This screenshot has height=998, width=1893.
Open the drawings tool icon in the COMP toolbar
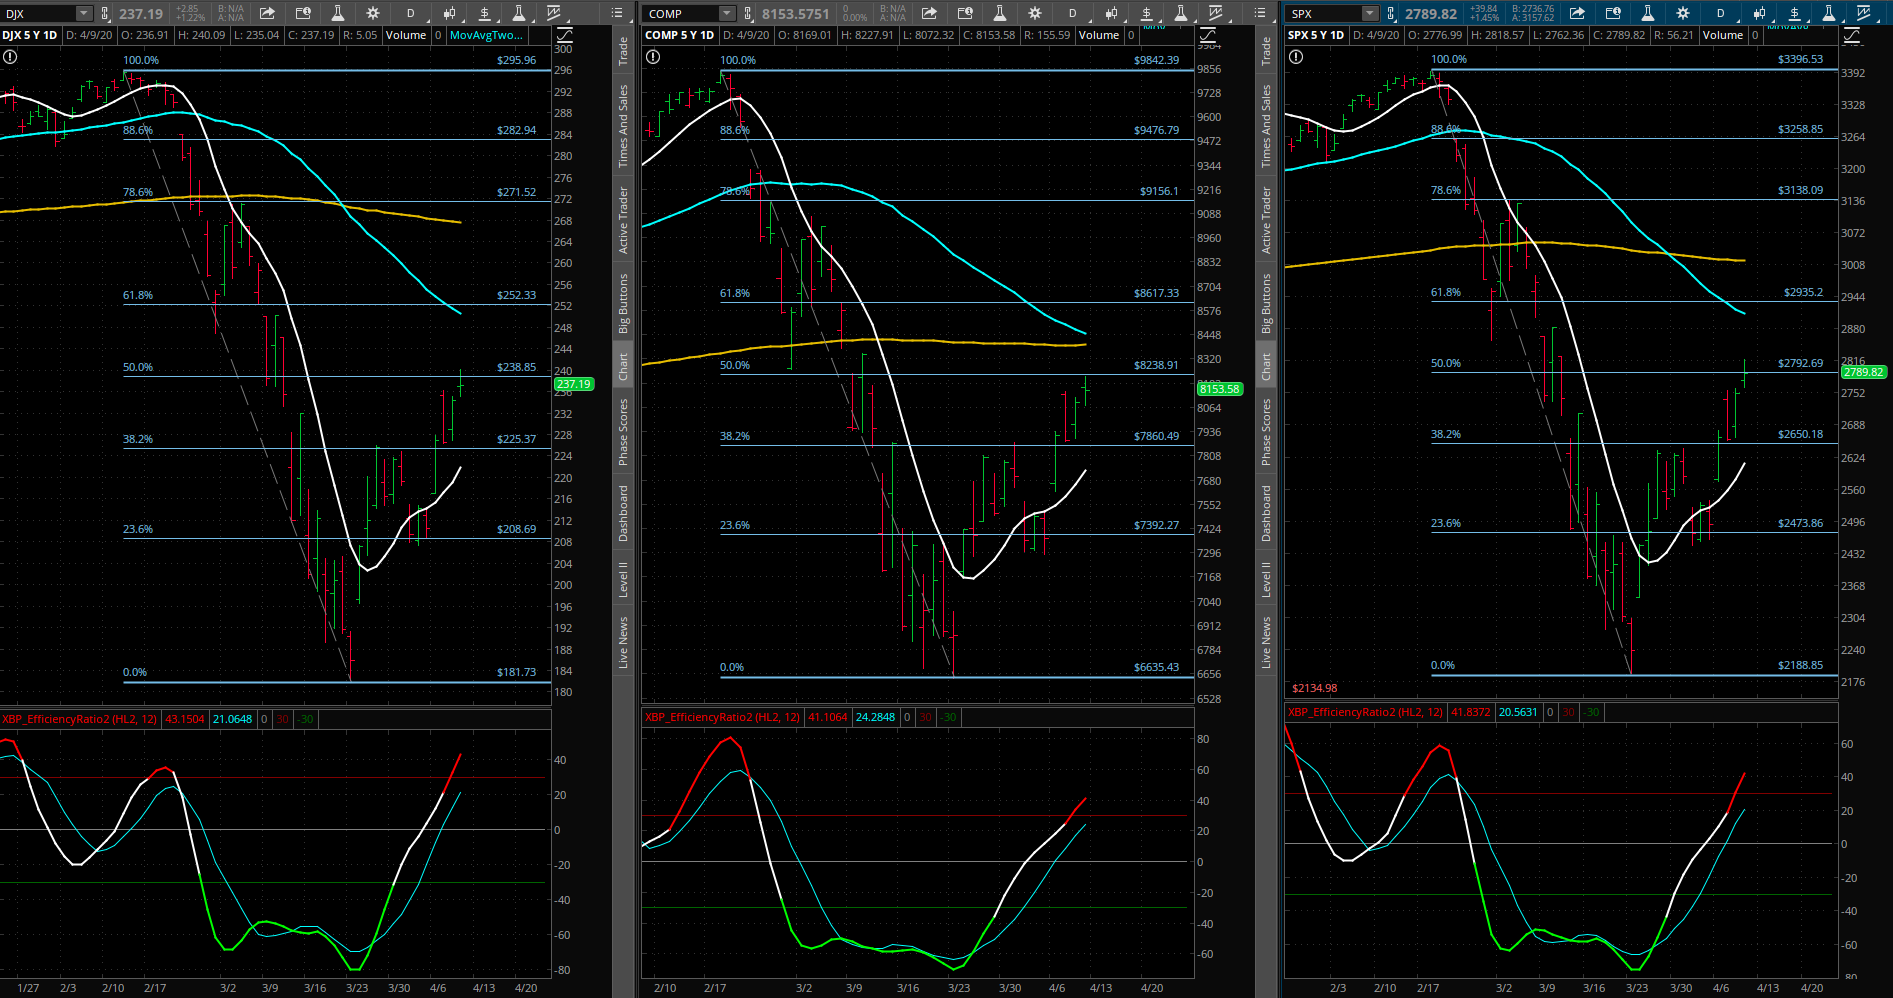tap(1215, 13)
